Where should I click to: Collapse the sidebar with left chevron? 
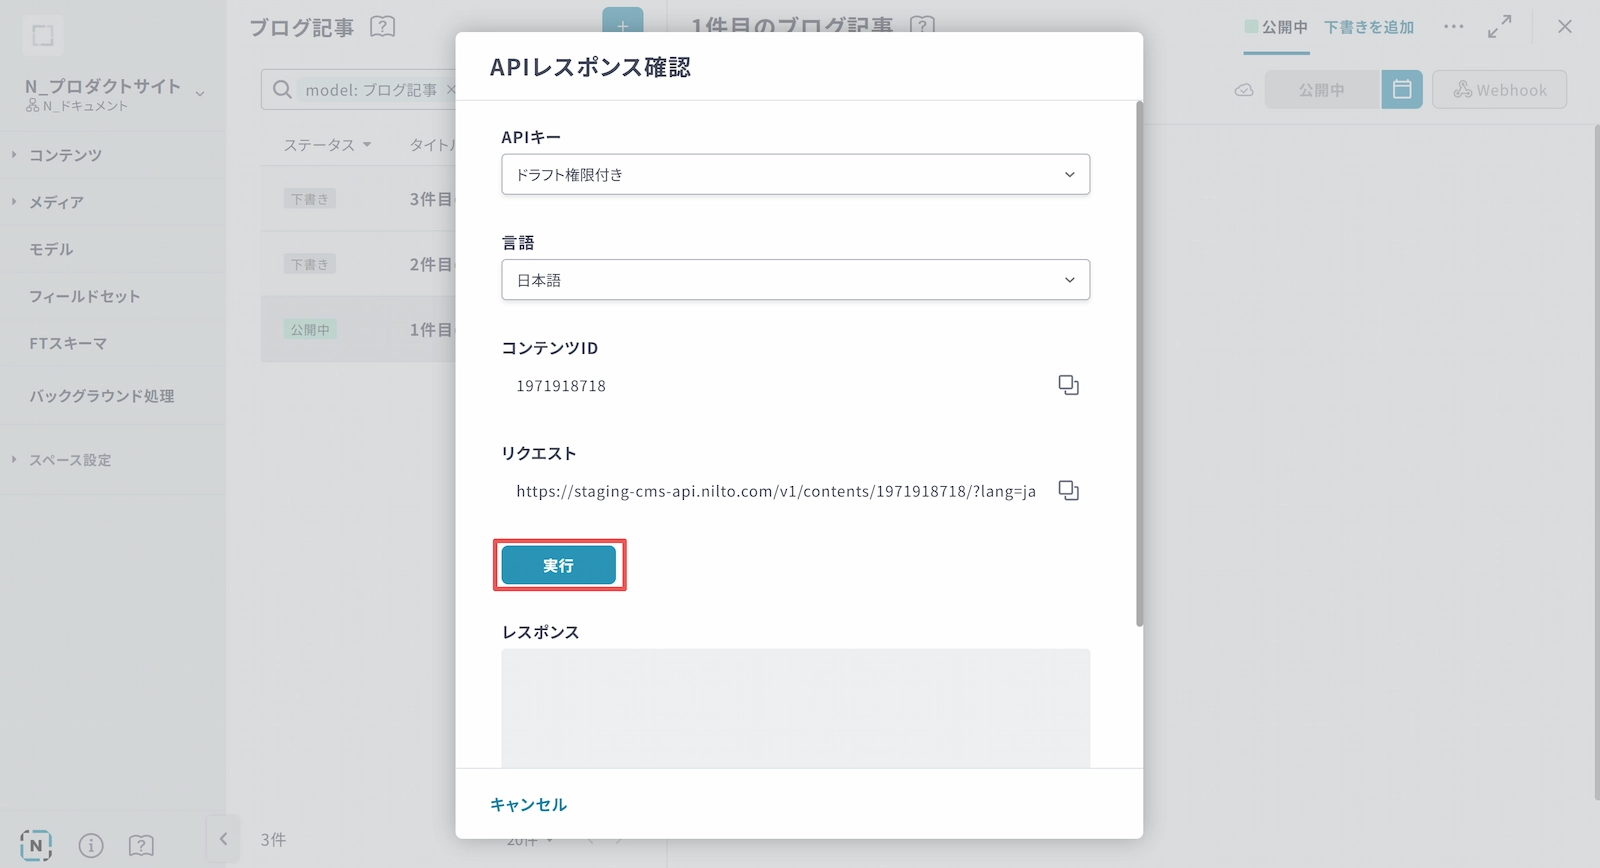pos(223,840)
